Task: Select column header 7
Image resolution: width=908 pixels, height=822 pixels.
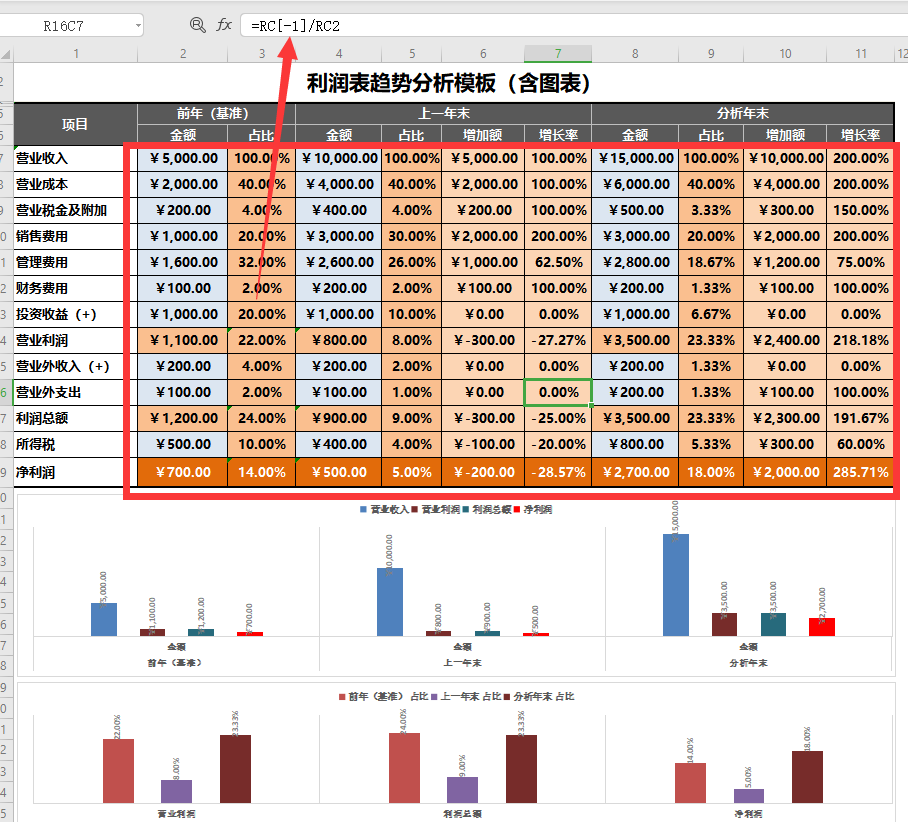Action: tap(558, 52)
